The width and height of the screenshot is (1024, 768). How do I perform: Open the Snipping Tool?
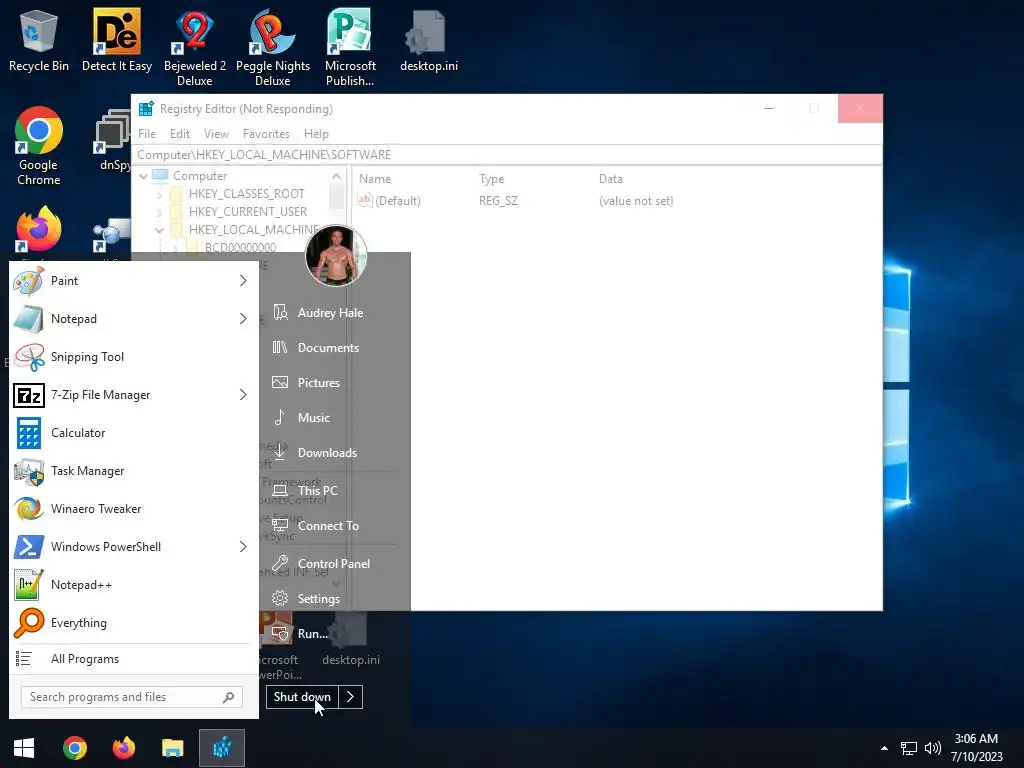point(131,357)
